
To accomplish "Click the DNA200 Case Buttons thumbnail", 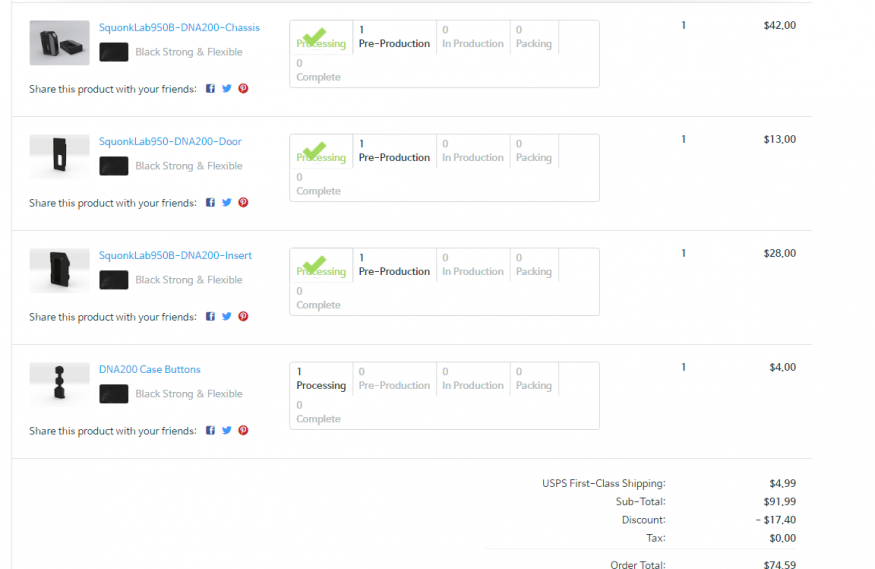I will (59, 385).
